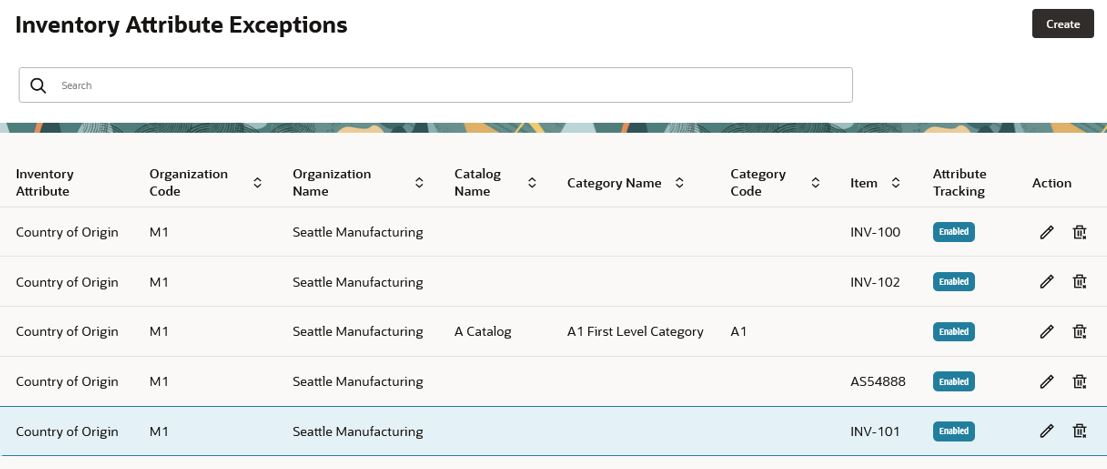Delete the INV-101 exception row
The height and width of the screenshot is (469, 1107).
click(x=1079, y=431)
